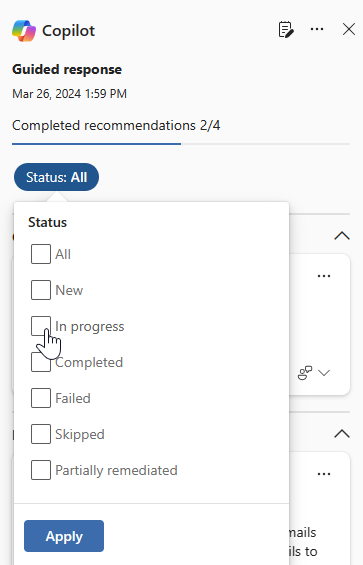Viewport: 363px width, 565px height.
Task: Tick the Skipped checkbox
Action: coord(41,434)
